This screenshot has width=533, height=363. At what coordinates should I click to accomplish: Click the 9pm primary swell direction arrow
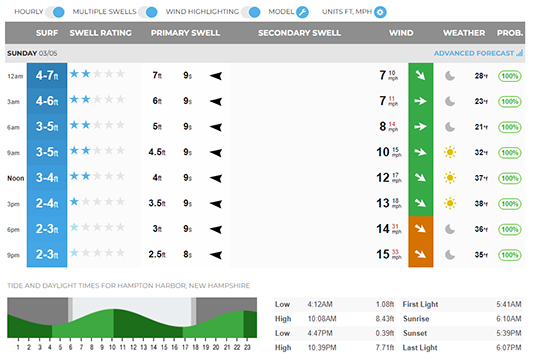coord(216,255)
